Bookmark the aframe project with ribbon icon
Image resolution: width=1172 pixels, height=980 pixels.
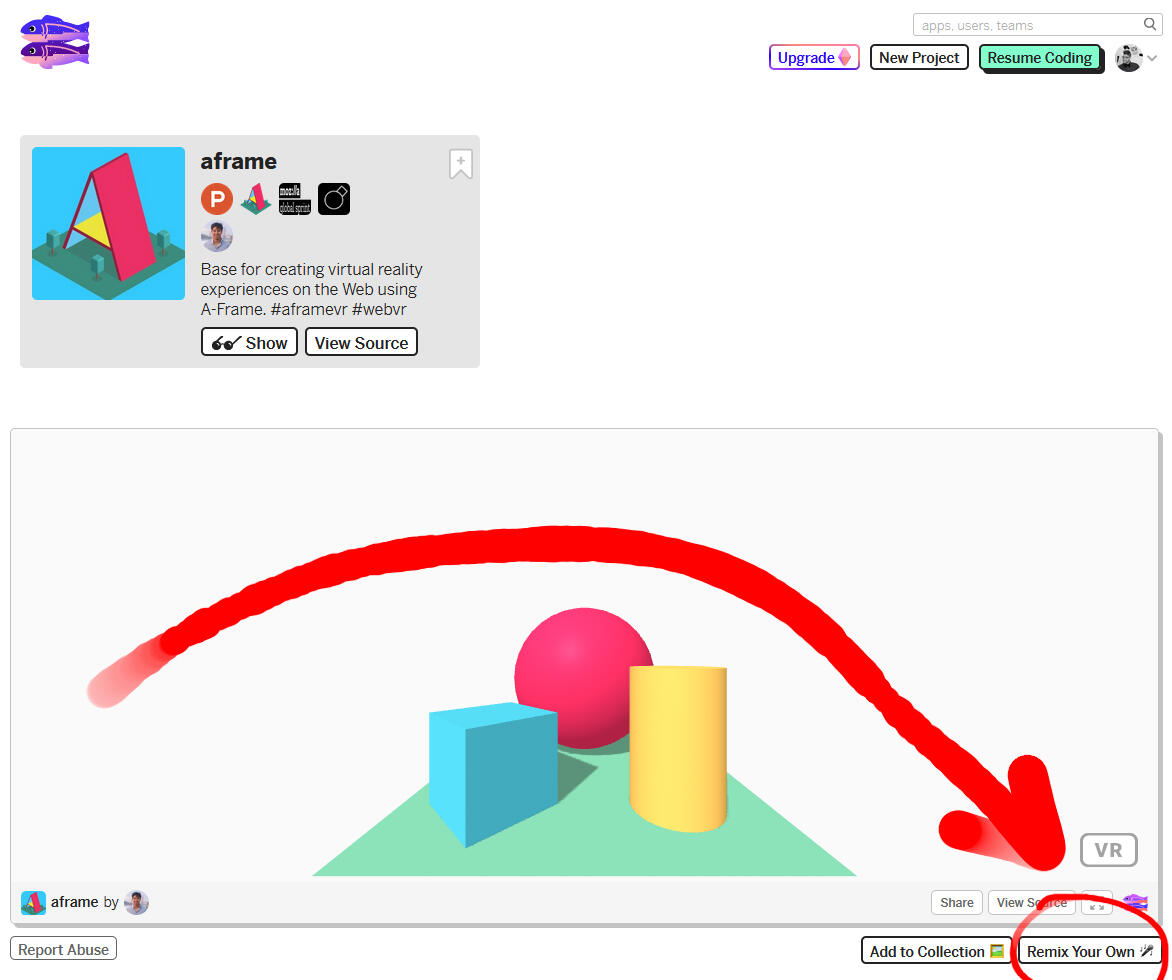click(x=460, y=164)
